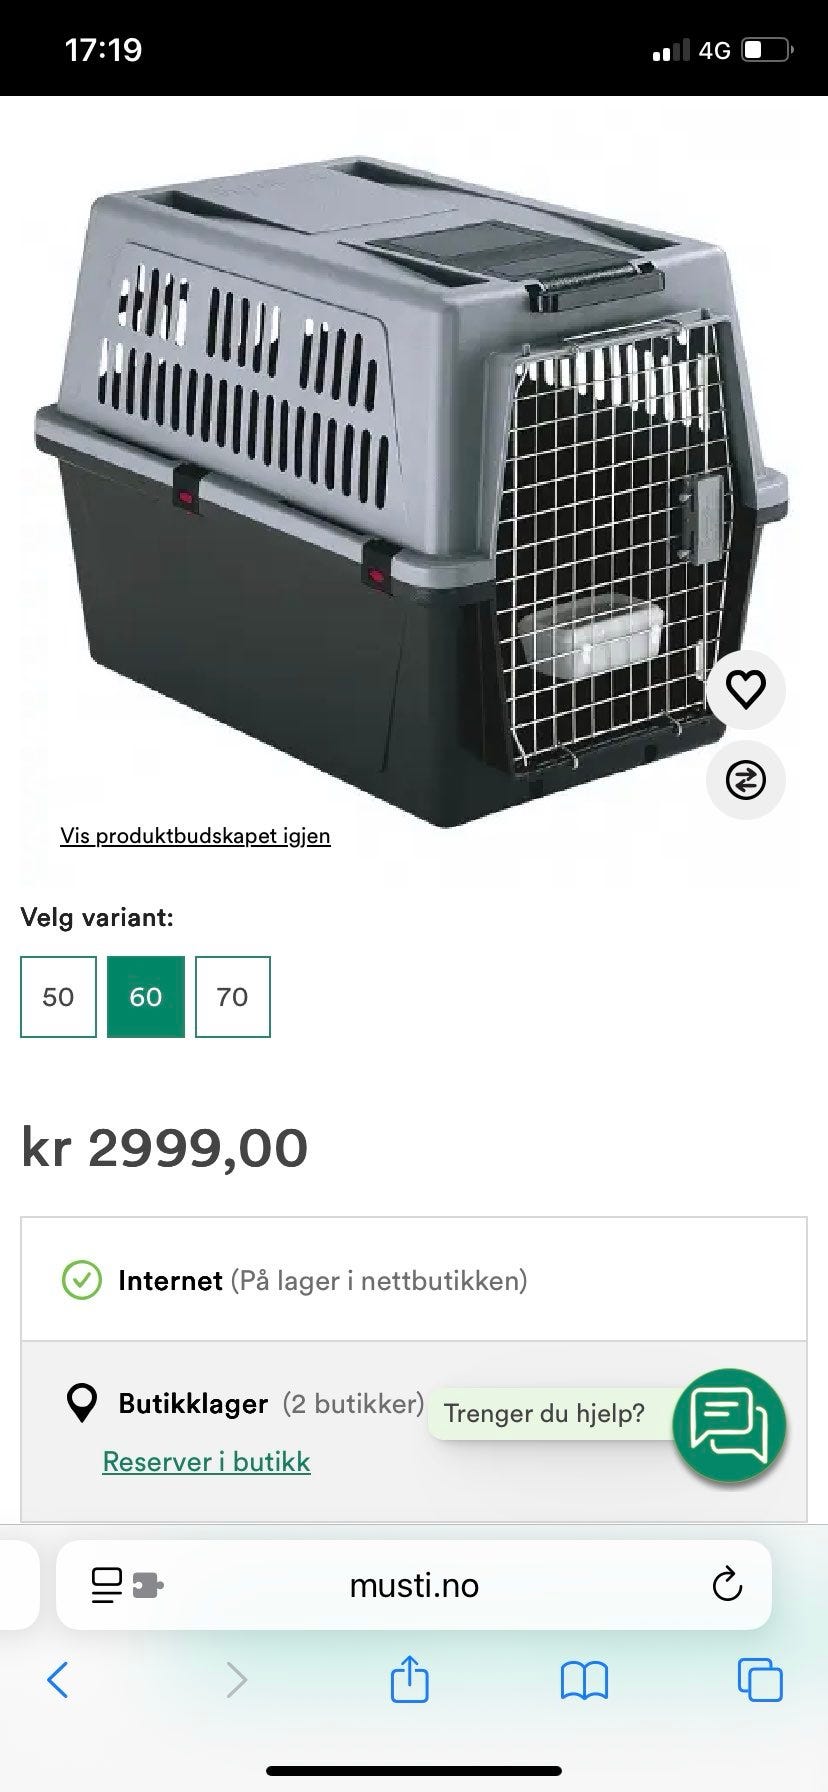Screen dimensions: 828x1792
Task: Open the page format reader menu icon
Action: point(127,1585)
